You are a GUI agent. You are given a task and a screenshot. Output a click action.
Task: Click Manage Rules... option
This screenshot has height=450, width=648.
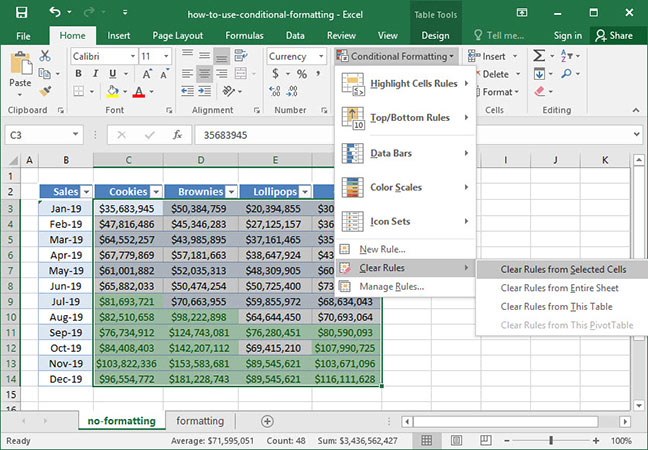(405, 286)
